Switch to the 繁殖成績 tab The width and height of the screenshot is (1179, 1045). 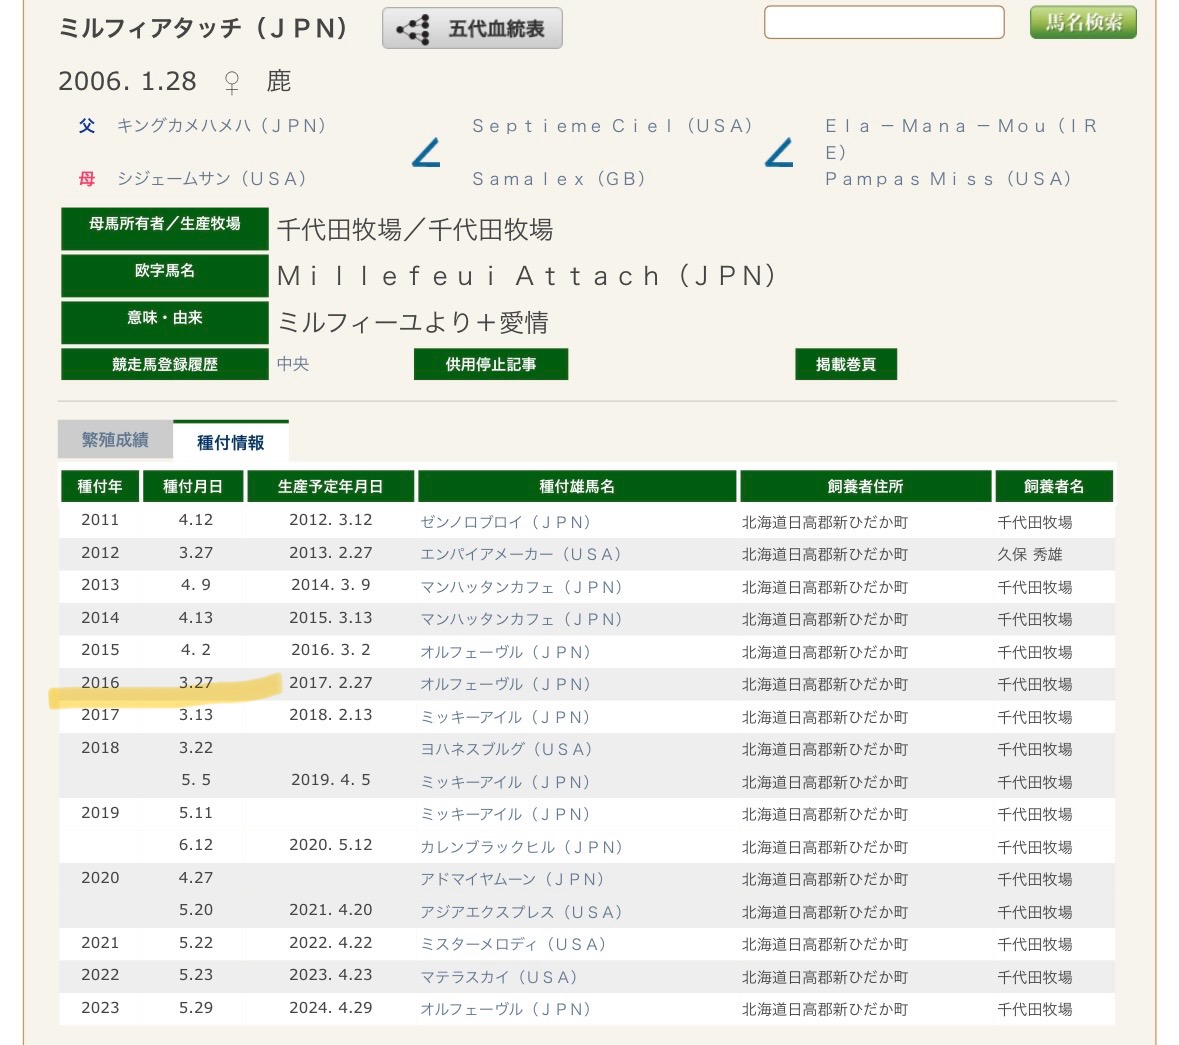click(115, 440)
